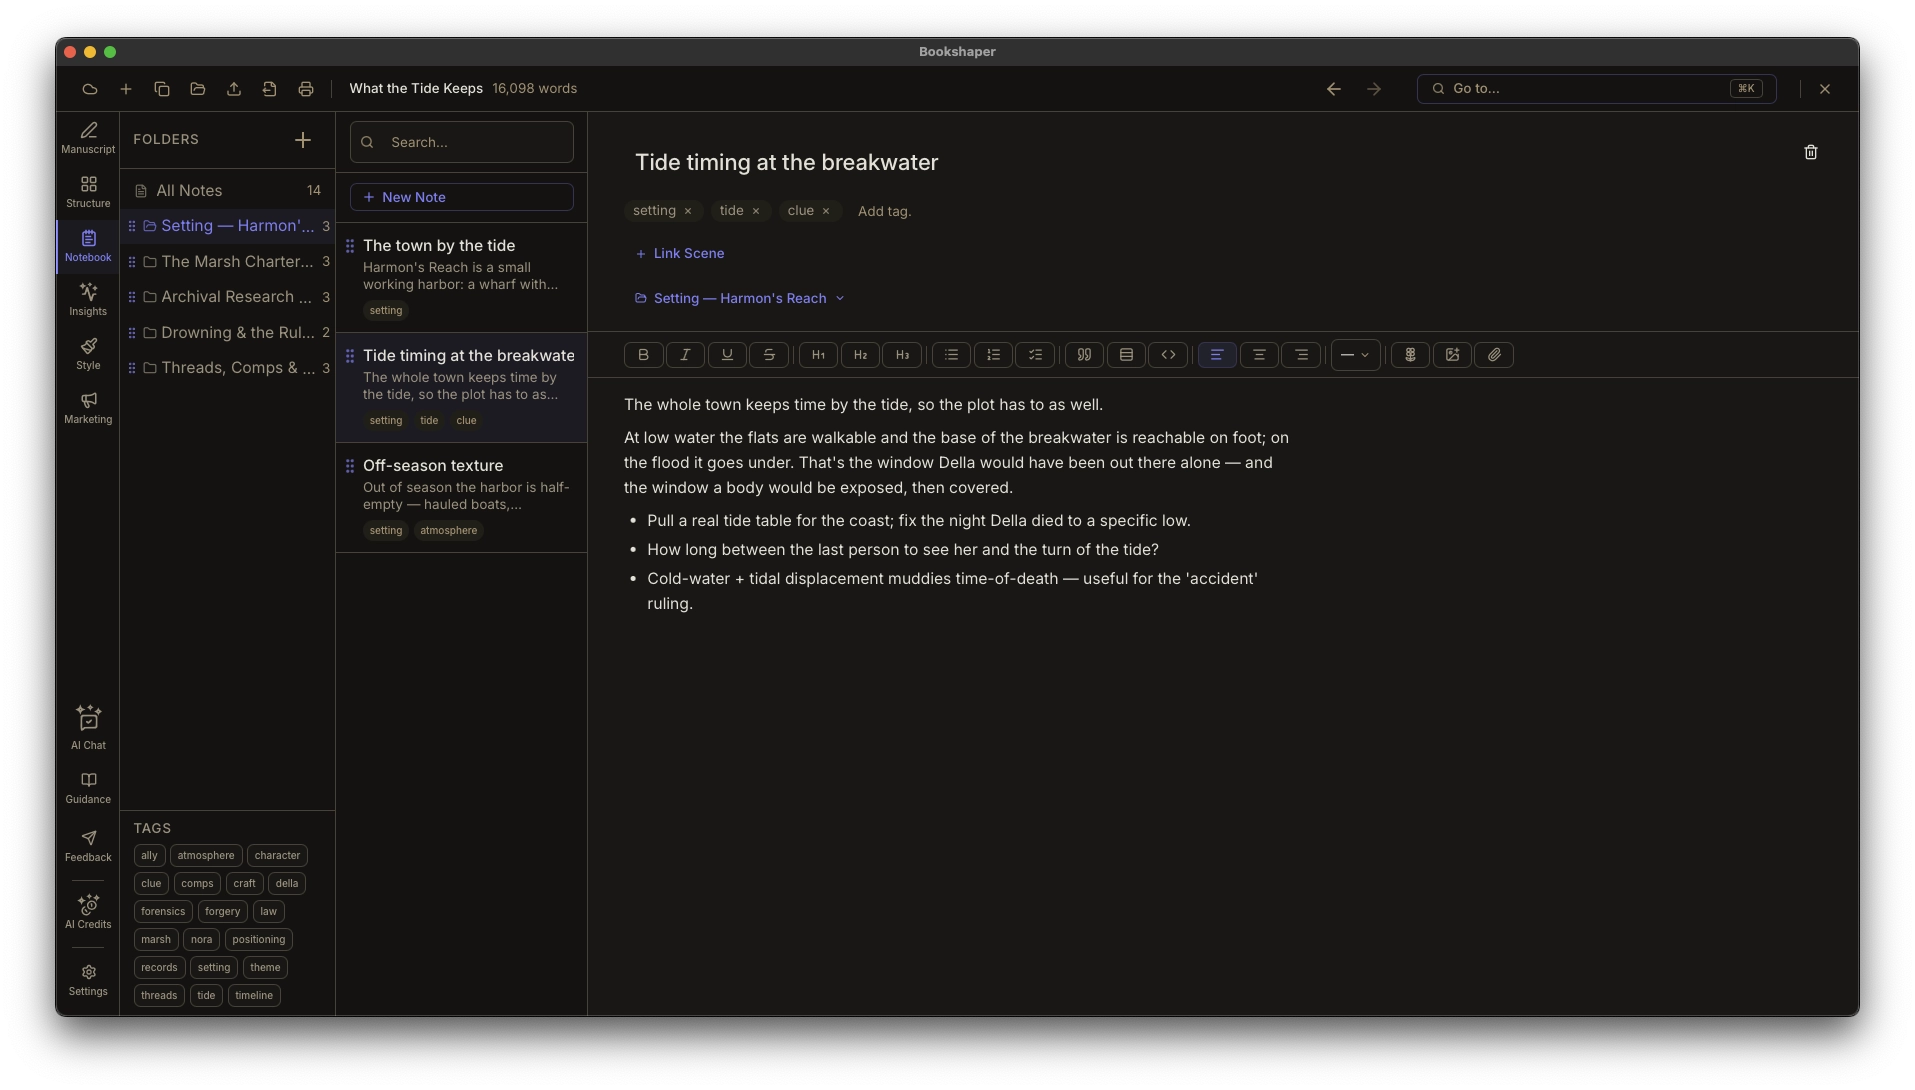Toggle bold formatting
This screenshot has height=1090, width=1915.
[643, 355]
